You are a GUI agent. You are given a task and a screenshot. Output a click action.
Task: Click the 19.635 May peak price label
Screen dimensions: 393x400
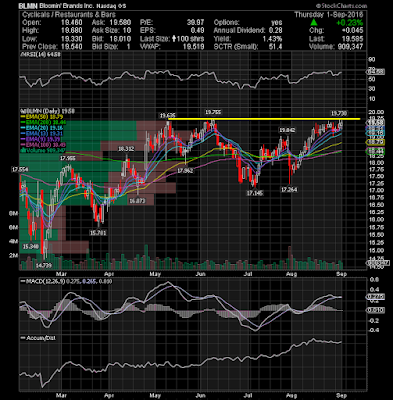(x=167, y=116)
